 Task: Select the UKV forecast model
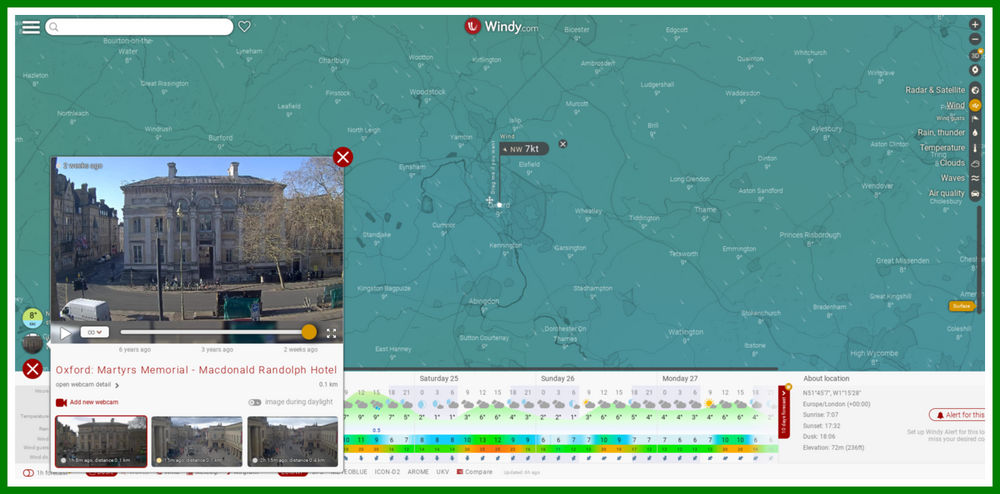pyautogui.click(x=442, y=472)
